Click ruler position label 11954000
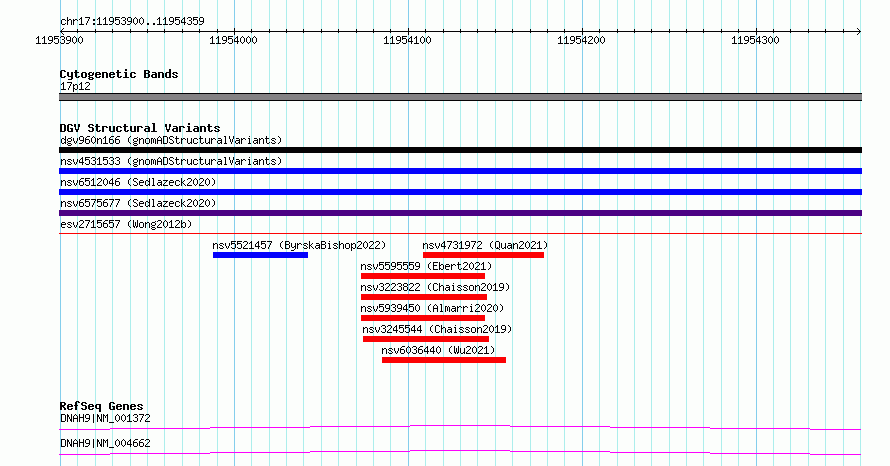Viewport: 890px width, 466px height. tap(233, 40)
